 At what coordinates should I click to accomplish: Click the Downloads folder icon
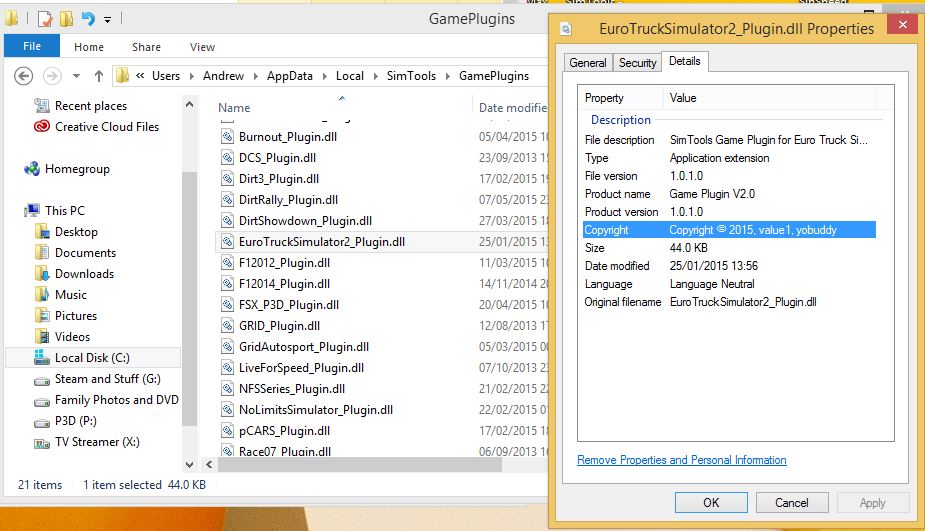coord(42,274)
